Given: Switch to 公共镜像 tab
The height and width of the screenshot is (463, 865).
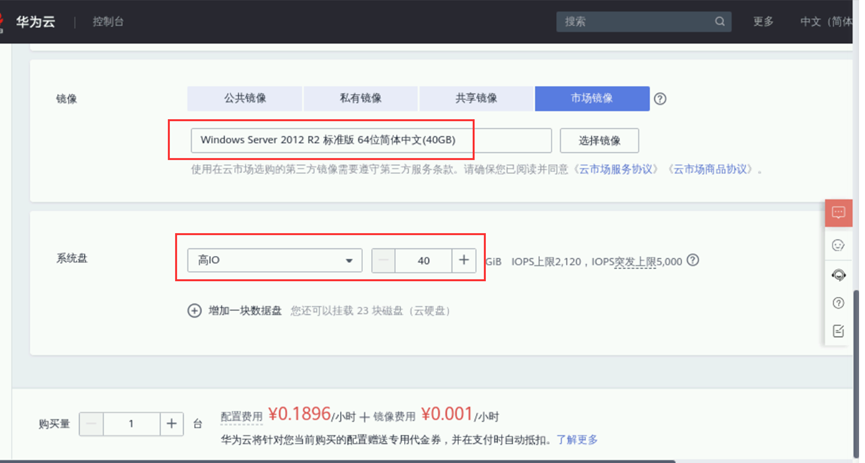Looking at the screenshot, I should tap(245, 98).
